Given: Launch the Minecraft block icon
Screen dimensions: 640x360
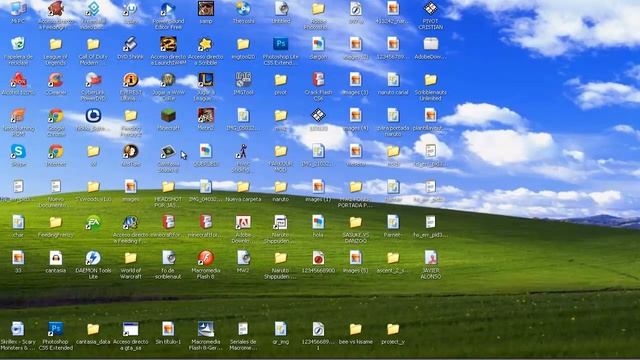Looking at the screenshot, I should (x=168, y=116).
